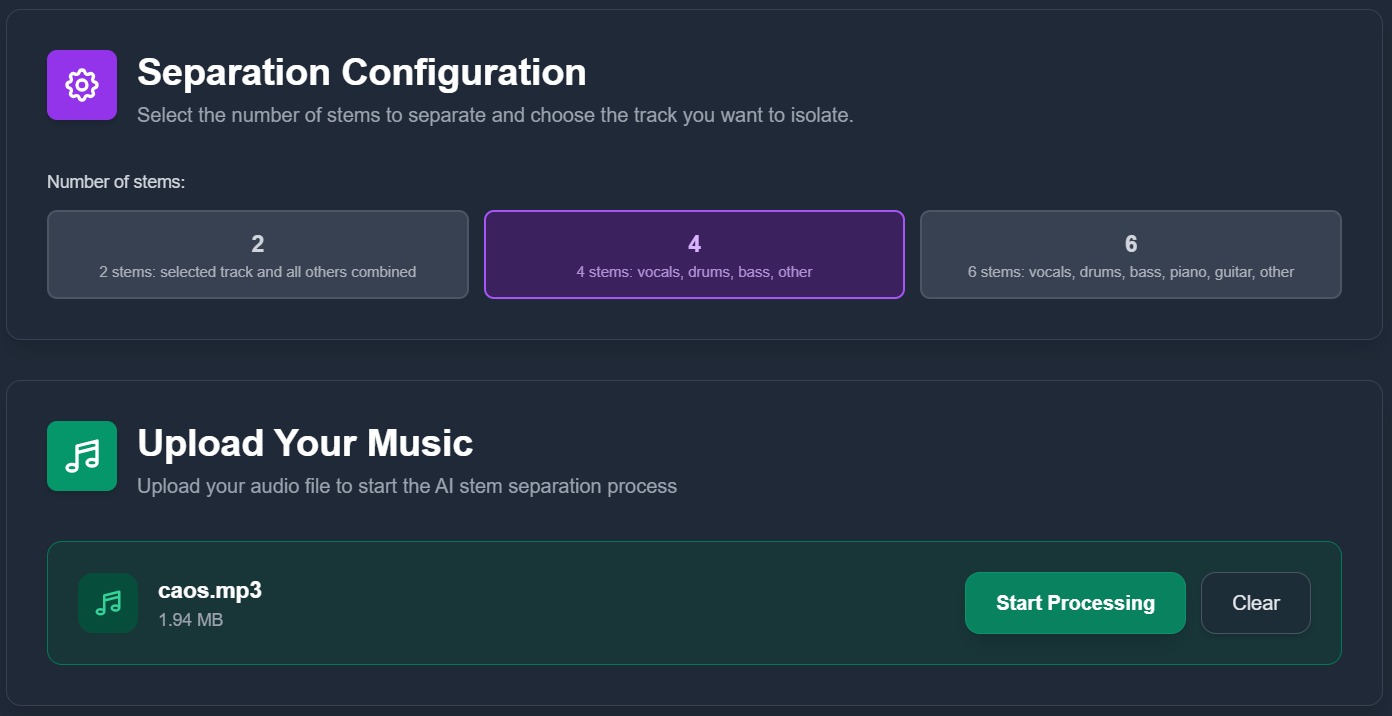The image size is (1392, 716).
Task: Click the Upload Your Music heading
Action: (306, 442)
